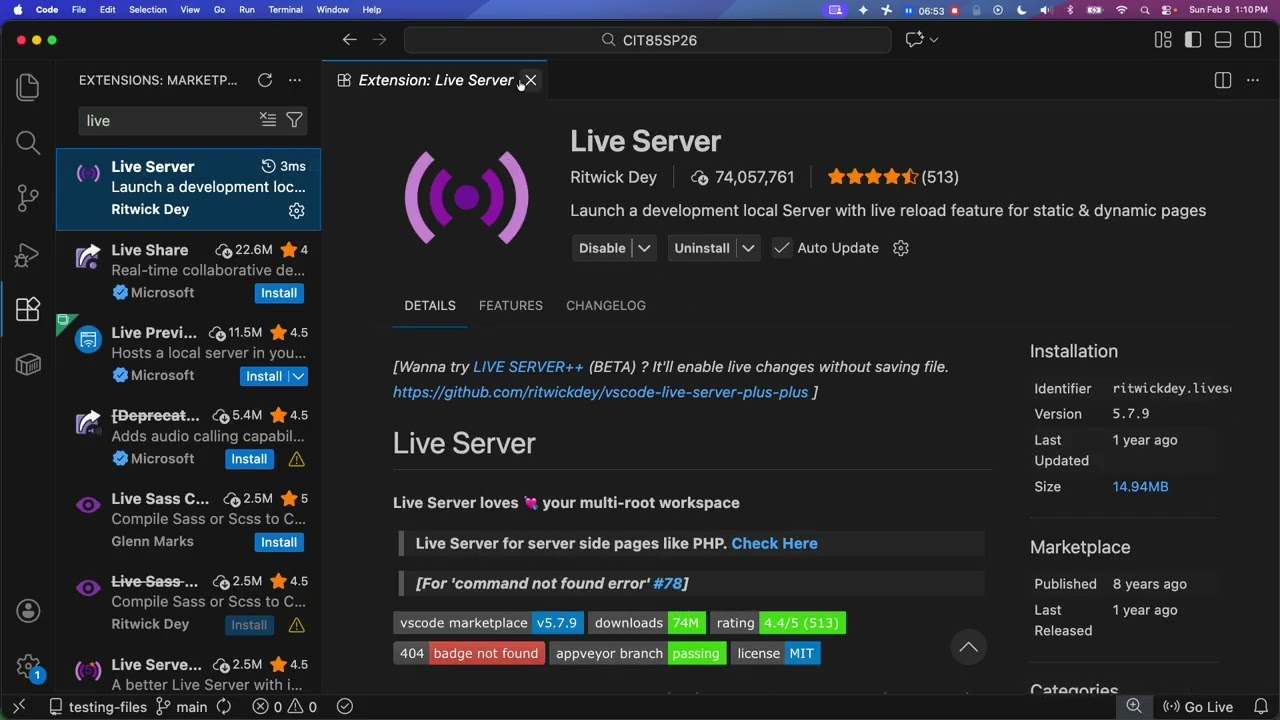The image size is (1280, 720).
Task: Toggle the Auto Update checkbox
Action: (x=782, y=248)
